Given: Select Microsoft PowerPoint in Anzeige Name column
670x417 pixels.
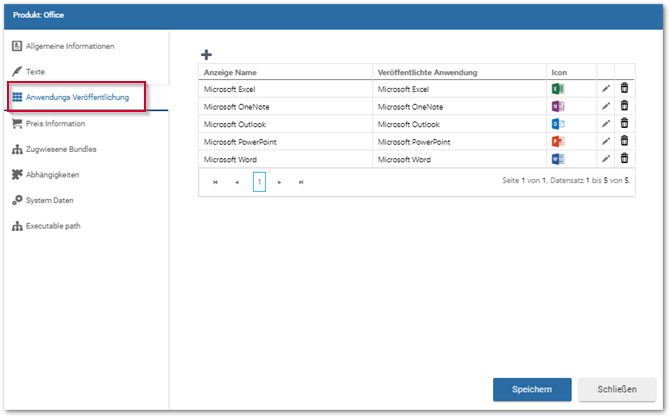Looking at the screenshot, I should tap(240, 142).
